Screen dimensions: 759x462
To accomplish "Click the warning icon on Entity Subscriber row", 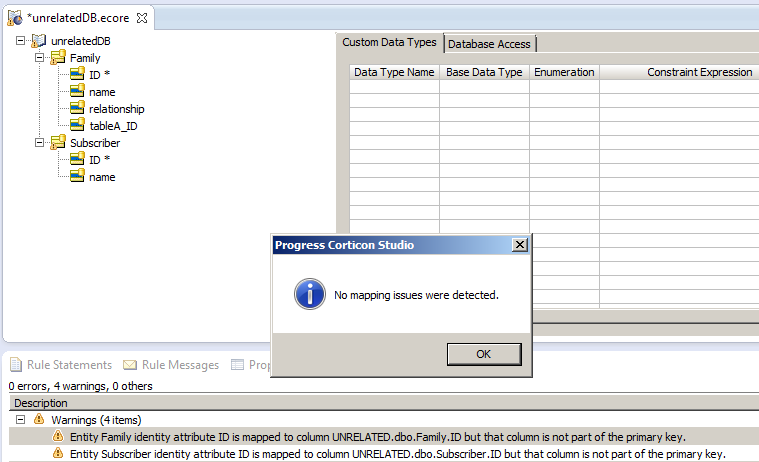I will tap(58, 453).
